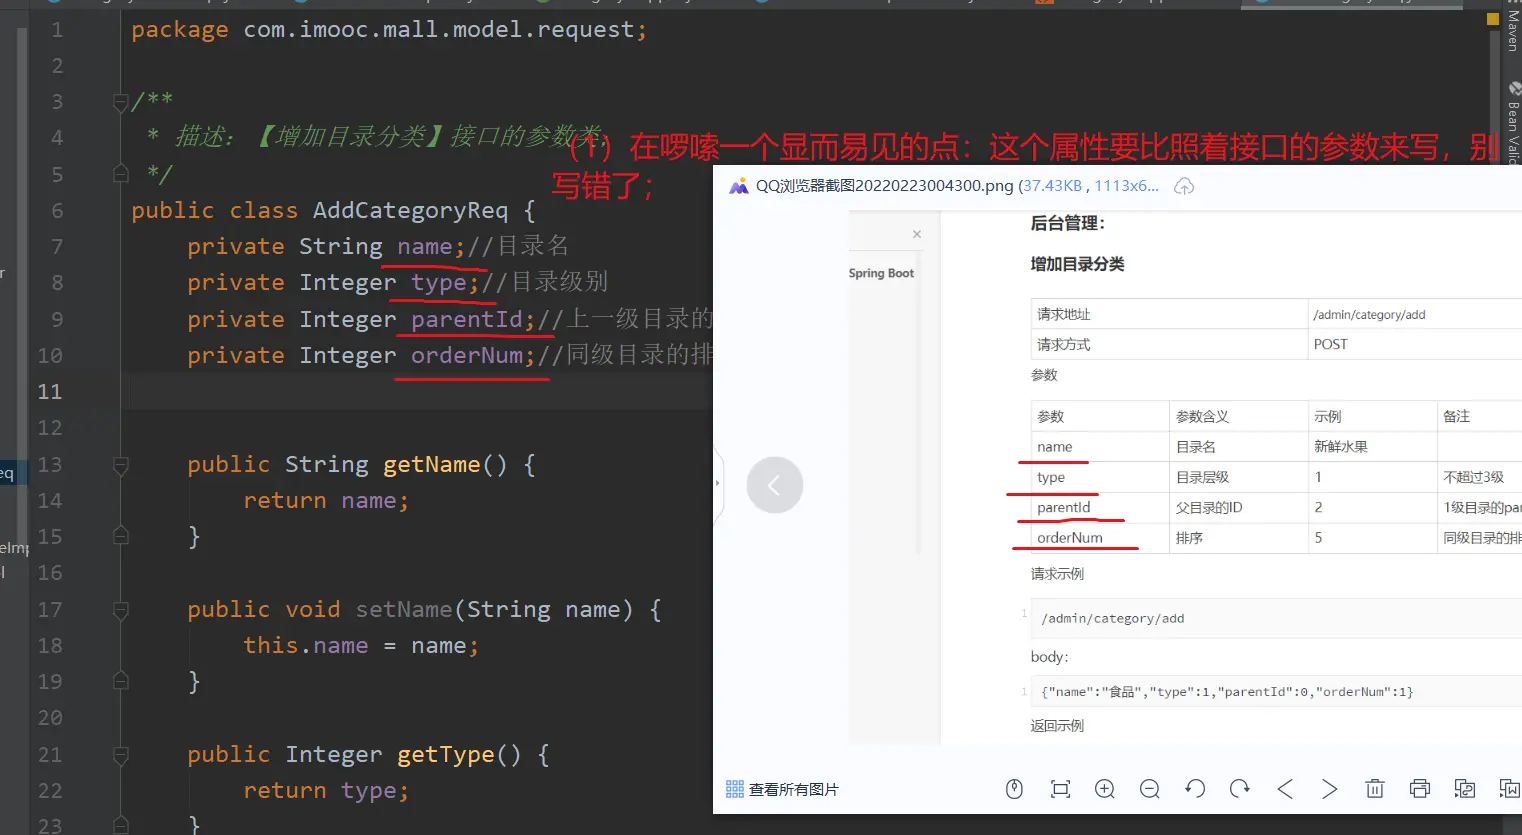
Task: Go to previous image using toolbar arrow
Action: (x=1285, y=789)
